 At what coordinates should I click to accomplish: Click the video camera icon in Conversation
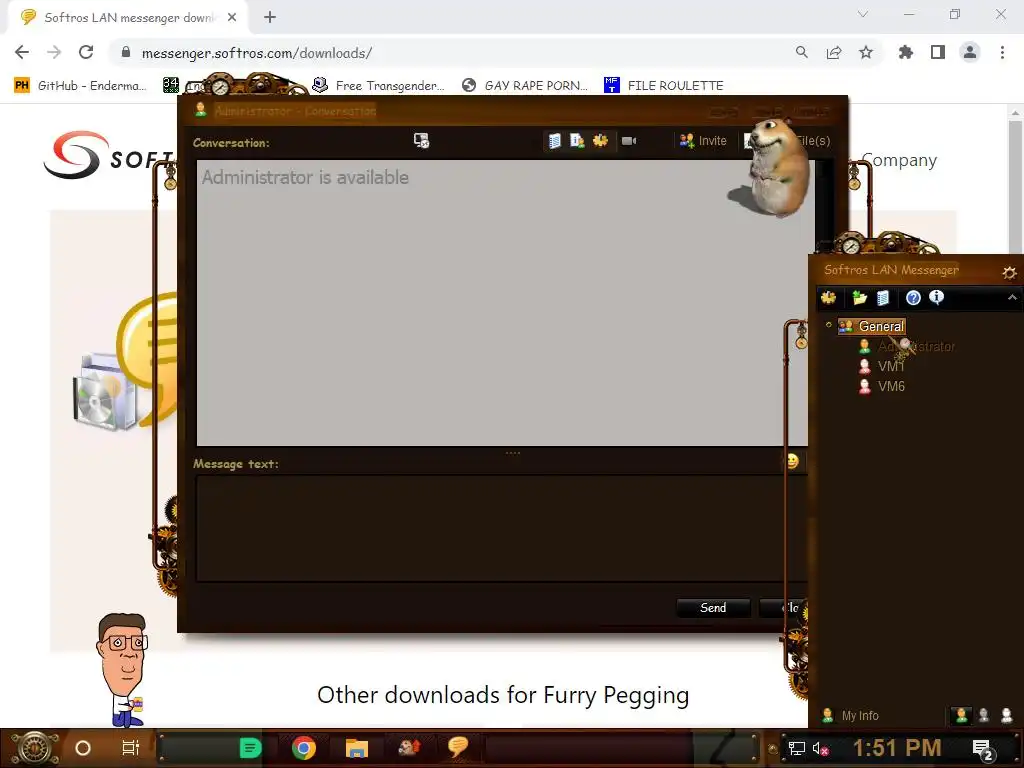click(629, 141)
